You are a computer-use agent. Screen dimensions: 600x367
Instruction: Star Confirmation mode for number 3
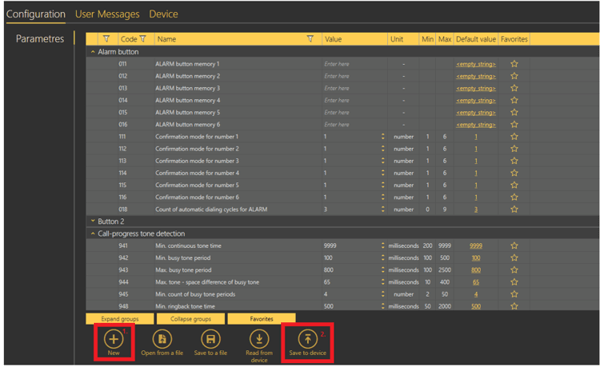point(514,161)
